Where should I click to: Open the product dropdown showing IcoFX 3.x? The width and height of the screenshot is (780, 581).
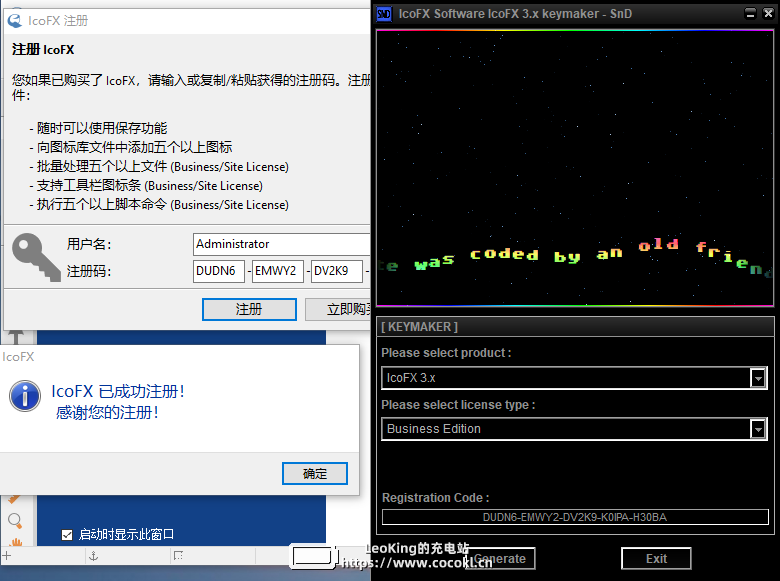(574, 378)
